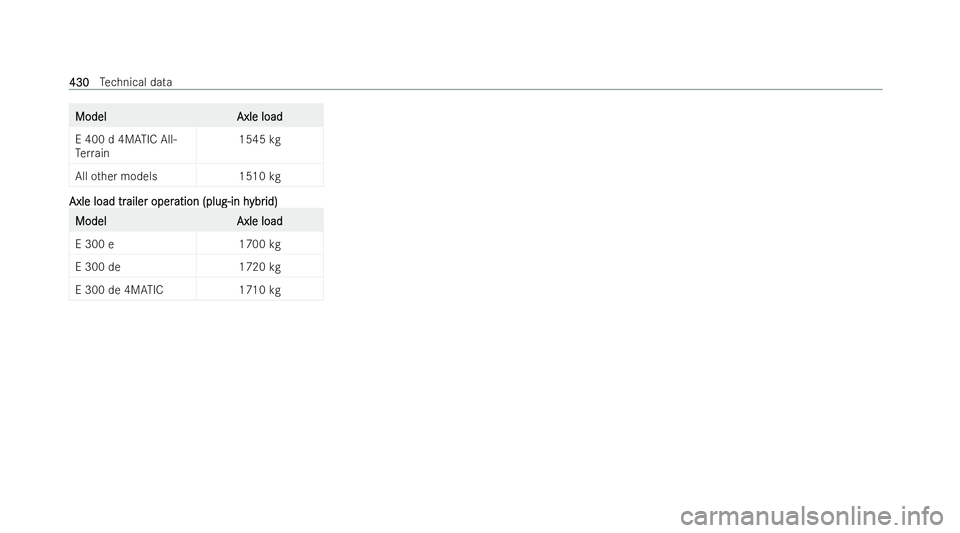Select the E 300 de row label
The width and height of the screenshot is (960, 533).
point(98,267)
